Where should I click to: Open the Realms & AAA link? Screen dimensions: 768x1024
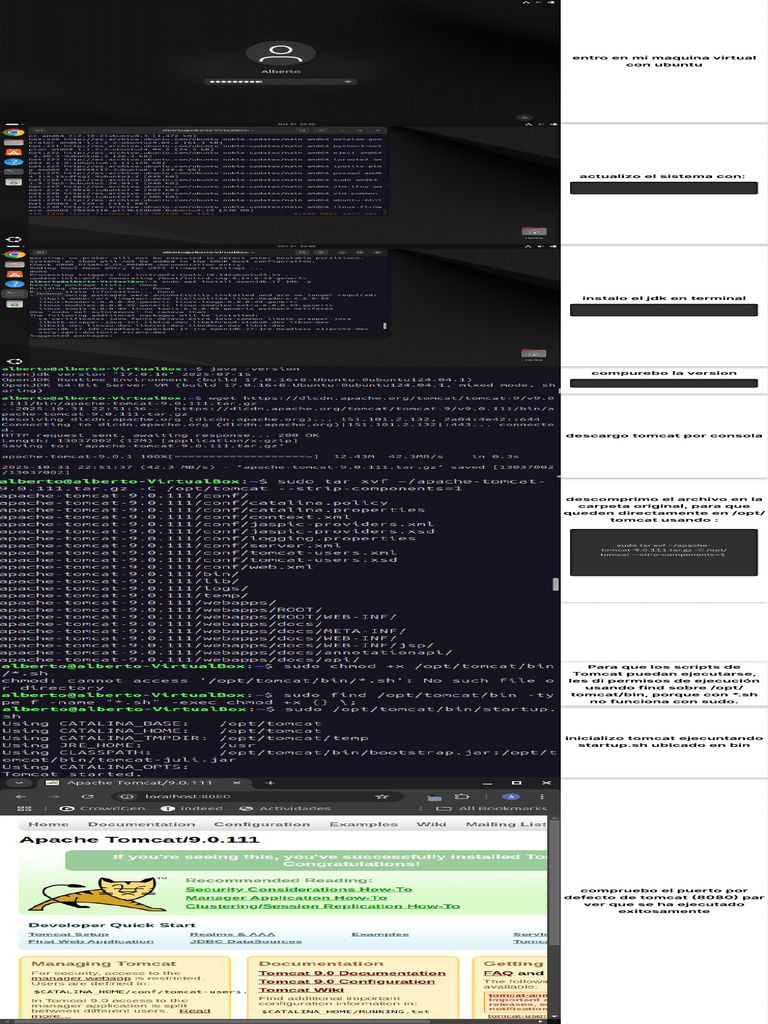click(x=232, y=935)
